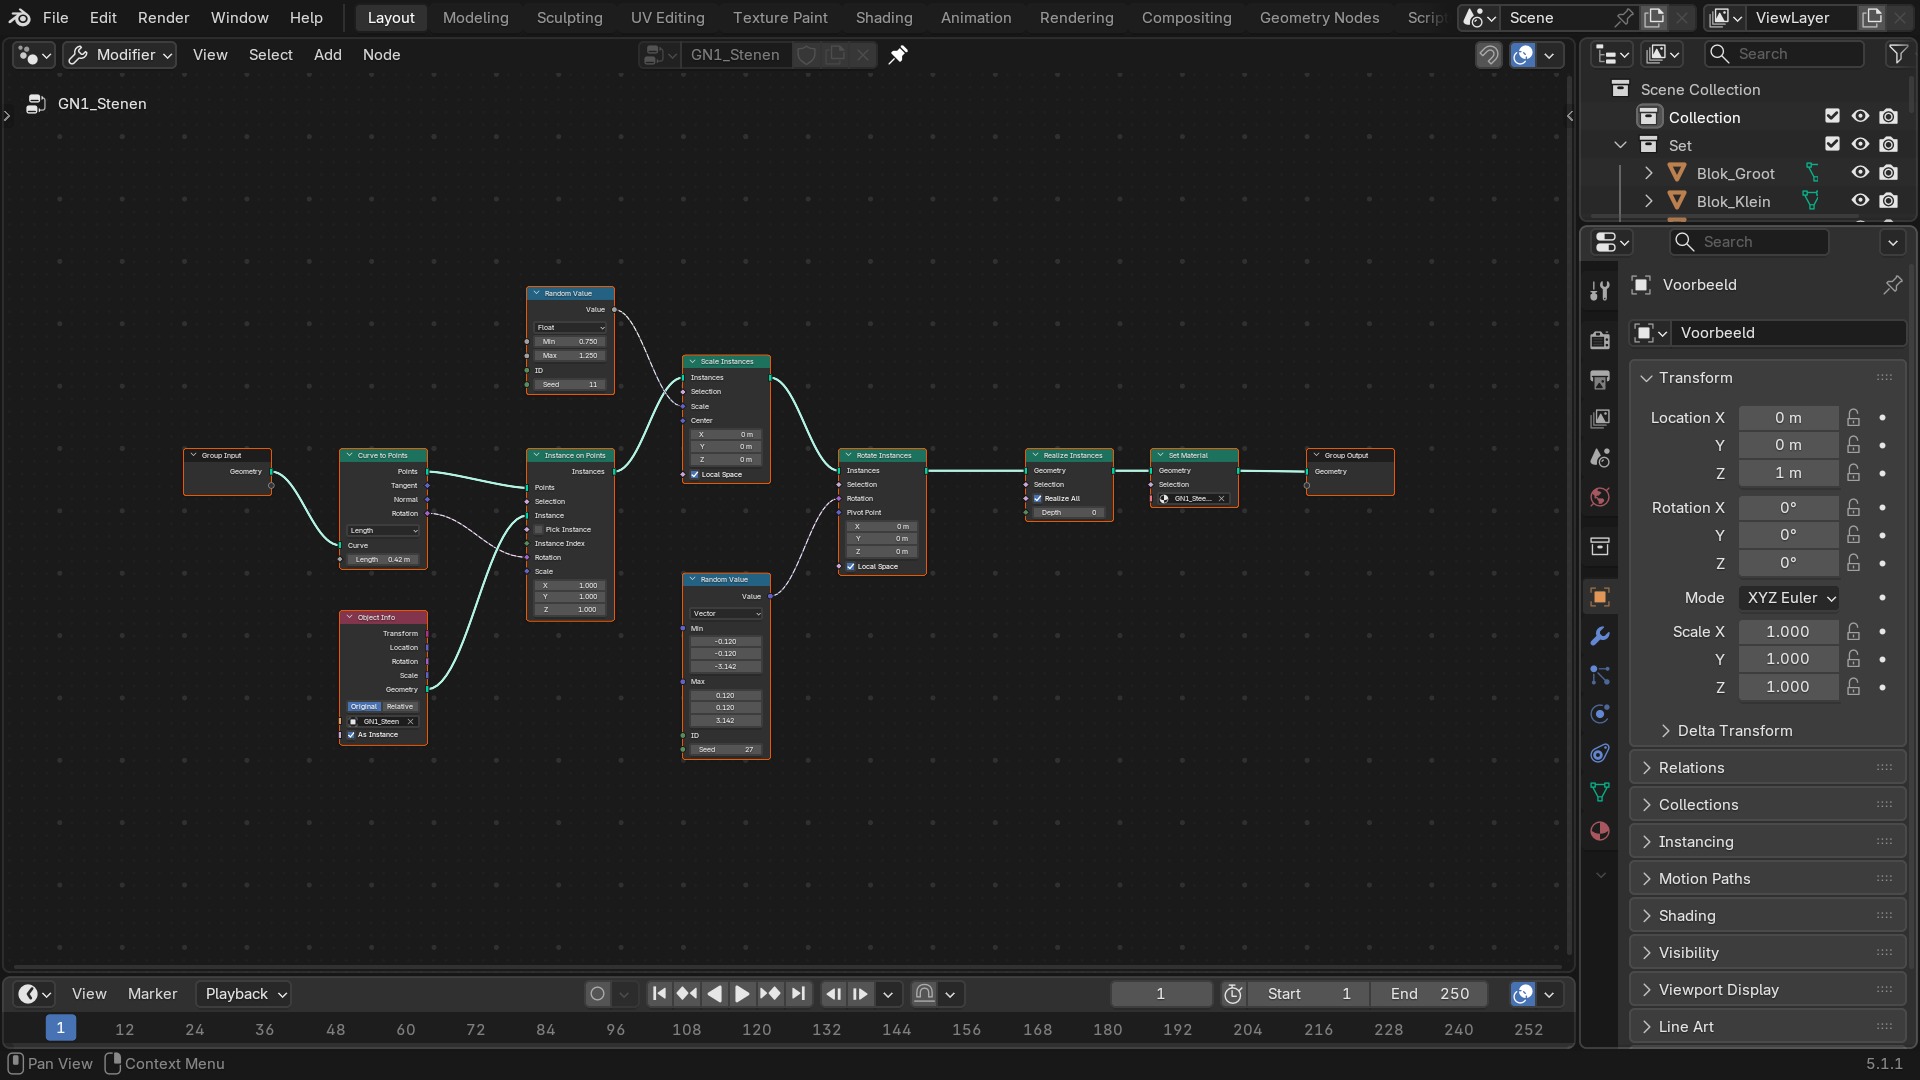Open the Collection properties tab

[x=1600, y=546]
